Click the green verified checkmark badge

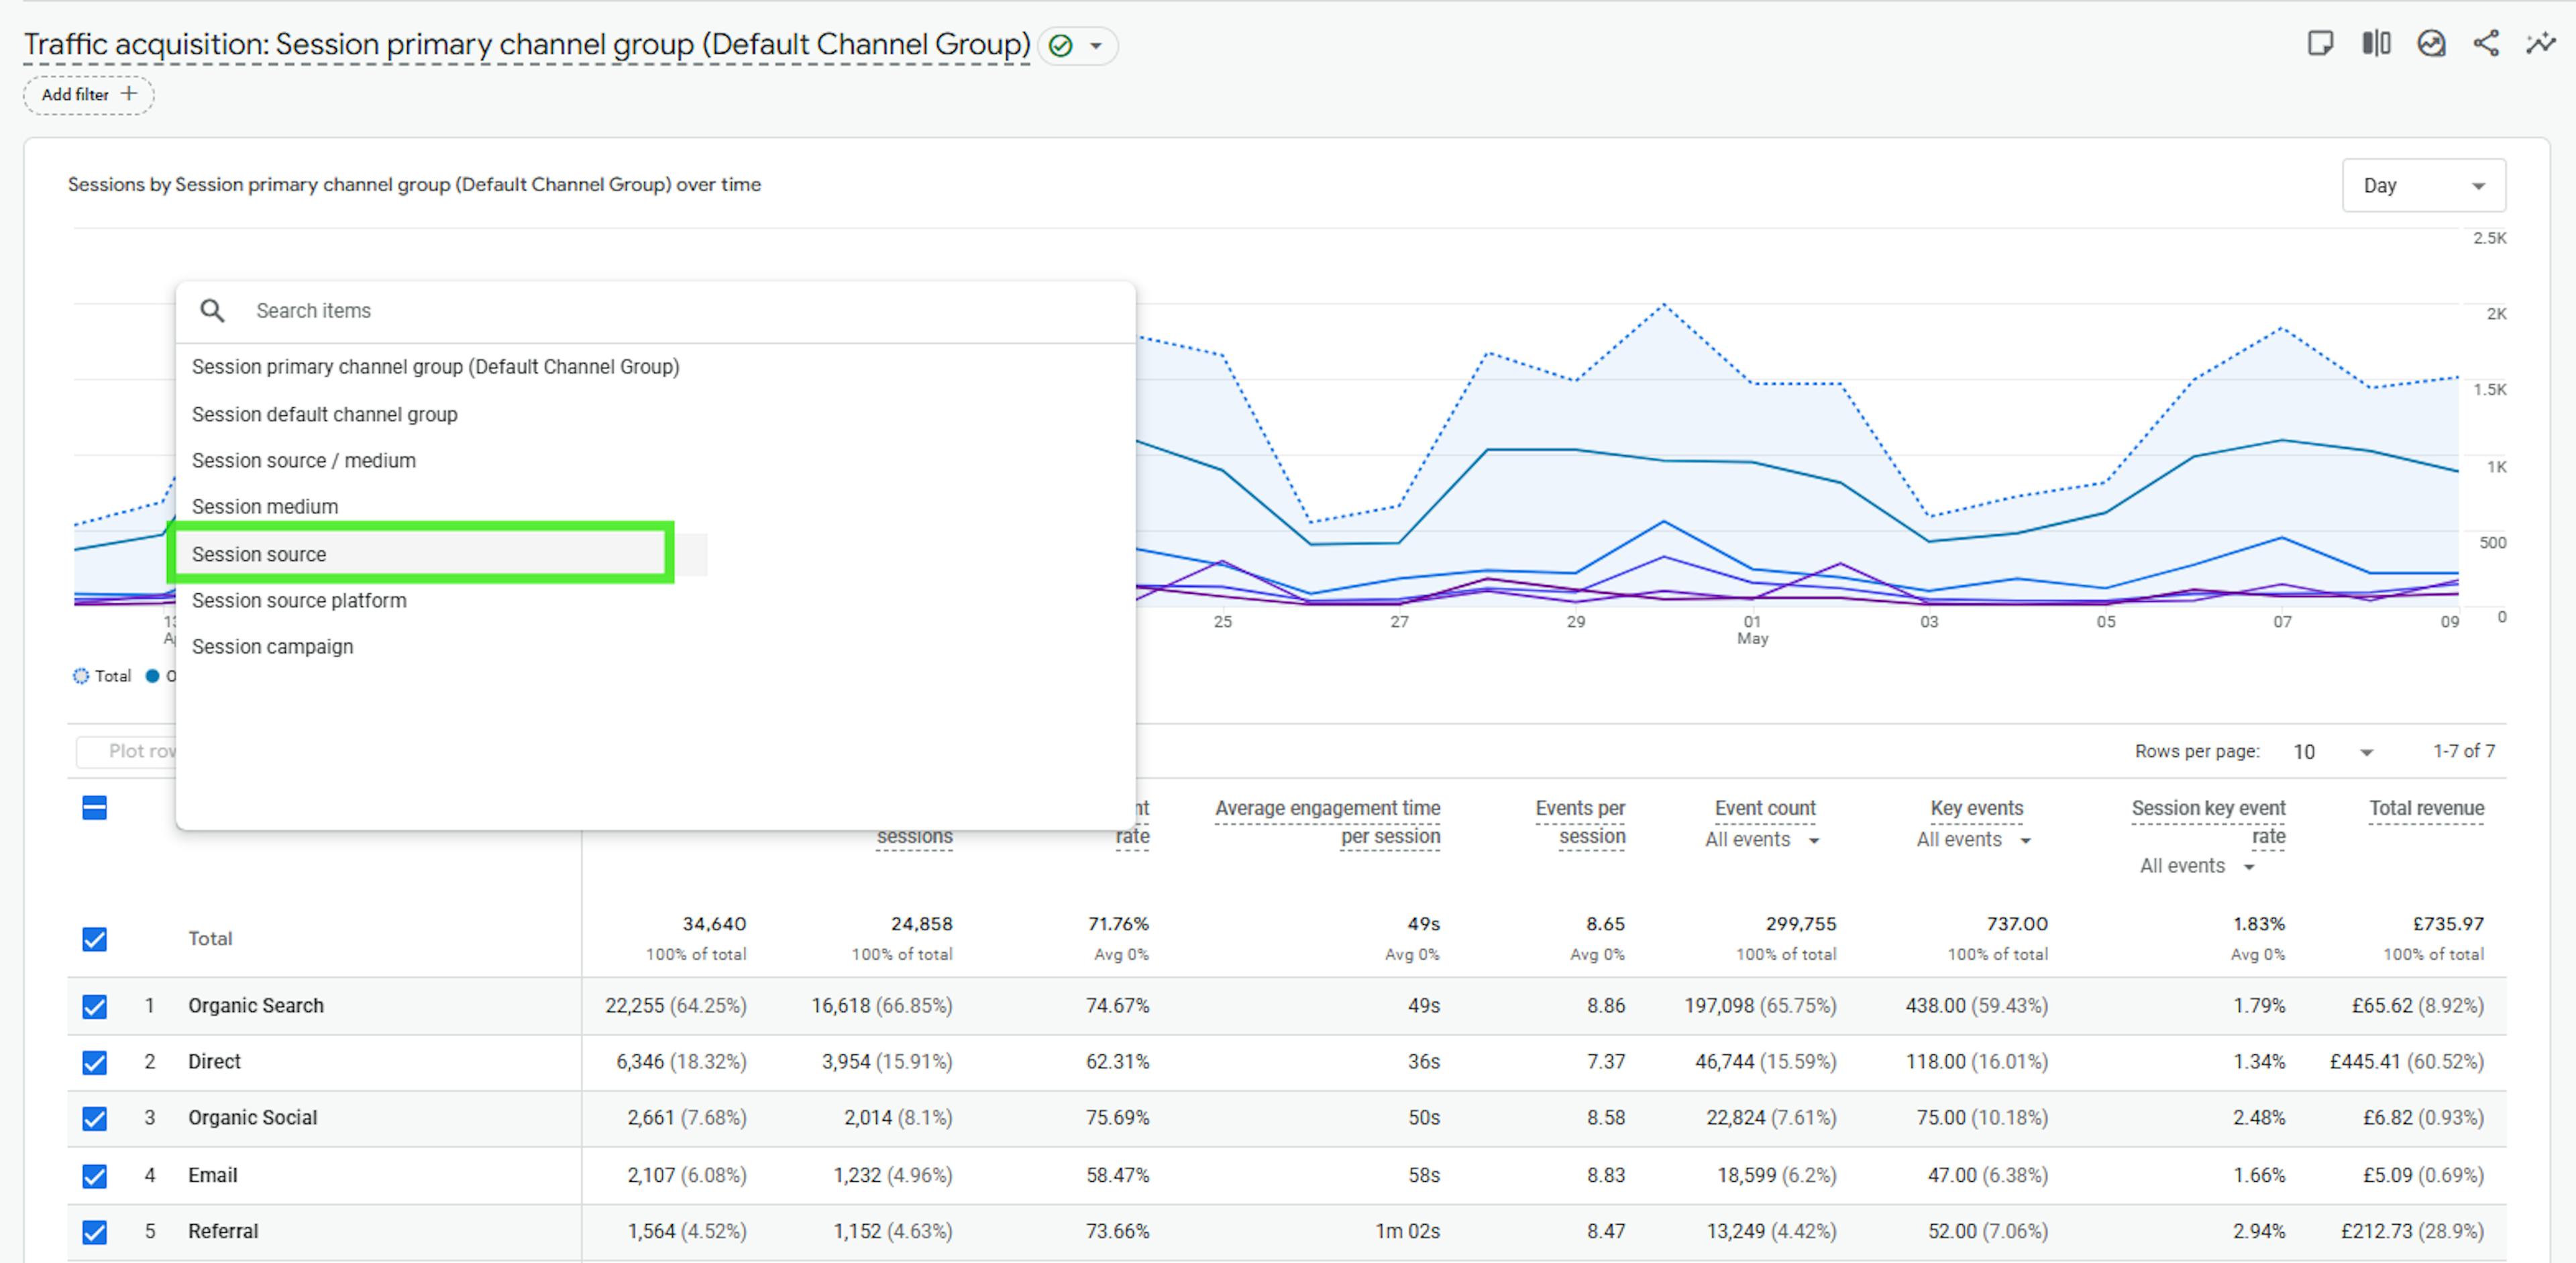1061,46
